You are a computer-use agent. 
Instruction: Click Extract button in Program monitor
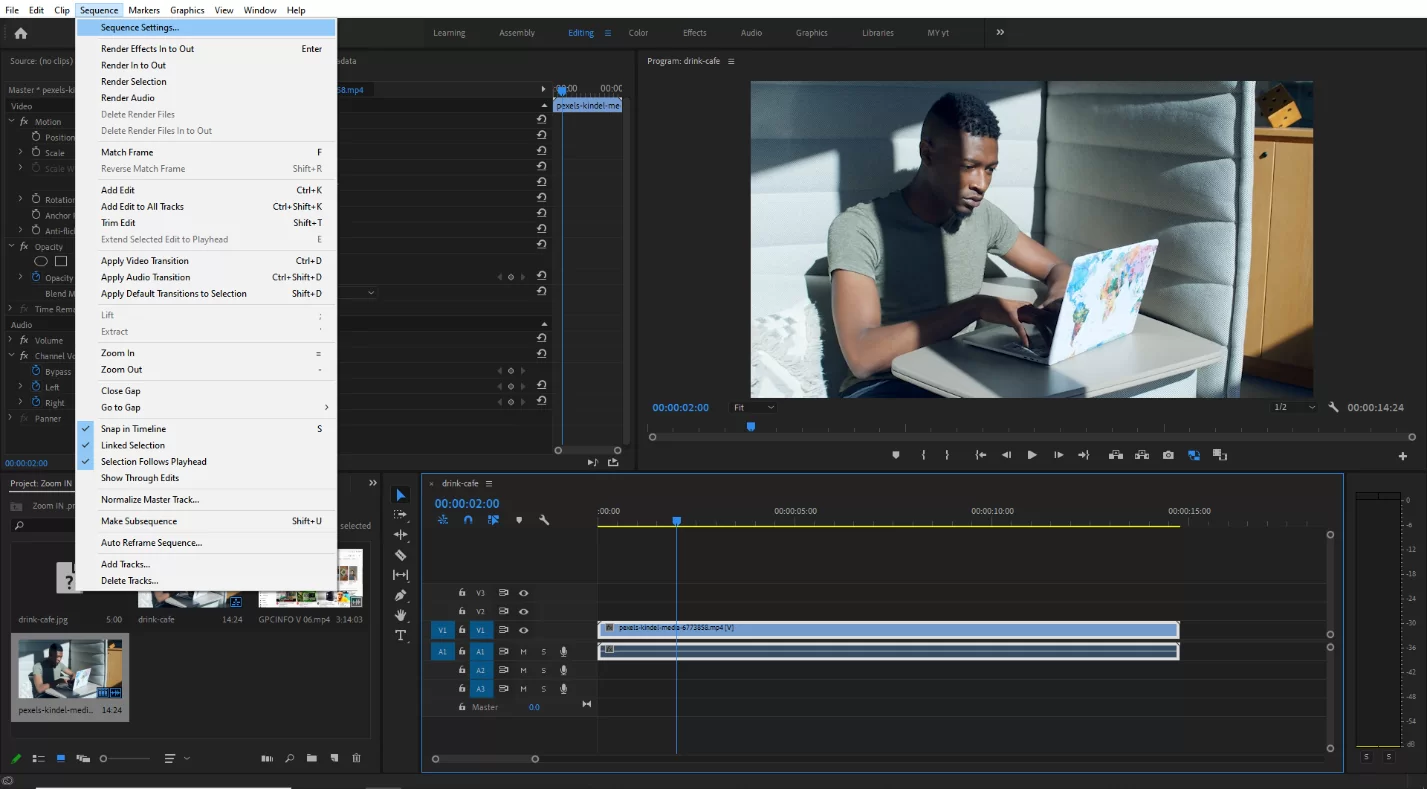click(1142, 455)
